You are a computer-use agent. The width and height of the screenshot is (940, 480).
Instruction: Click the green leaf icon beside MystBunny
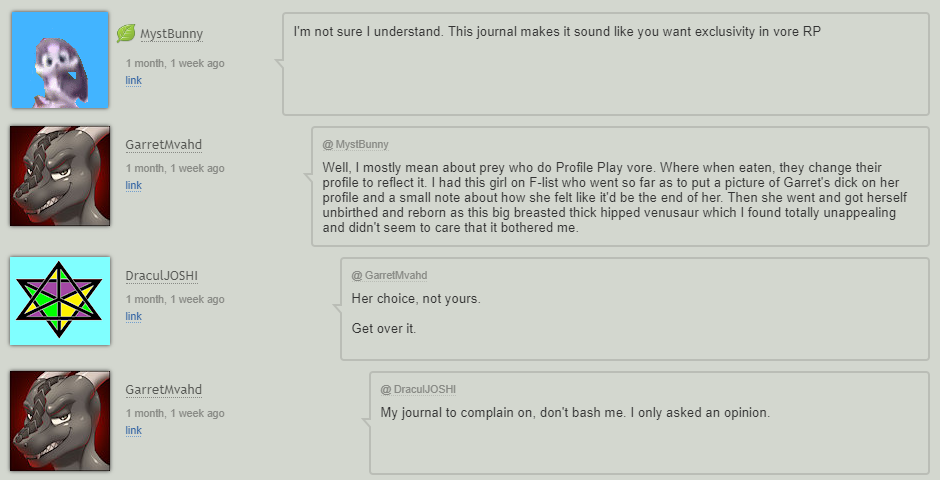tap(126, 33)
